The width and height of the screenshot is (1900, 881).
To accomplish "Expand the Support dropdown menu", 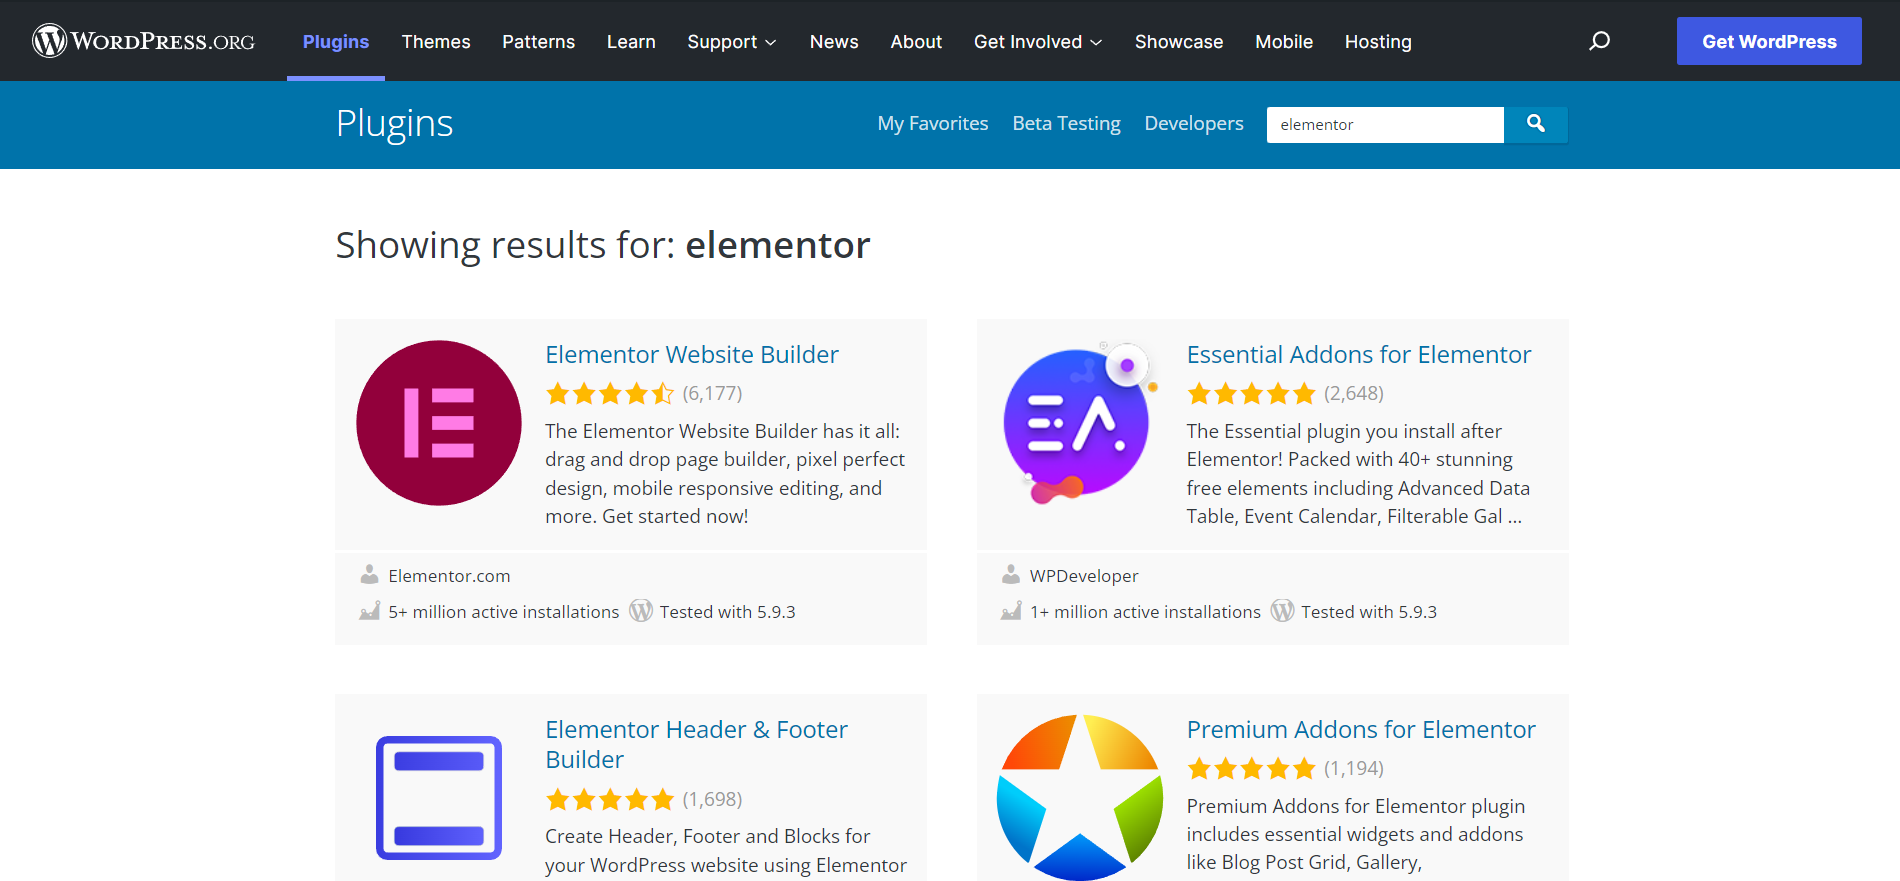I will point(732,41).
